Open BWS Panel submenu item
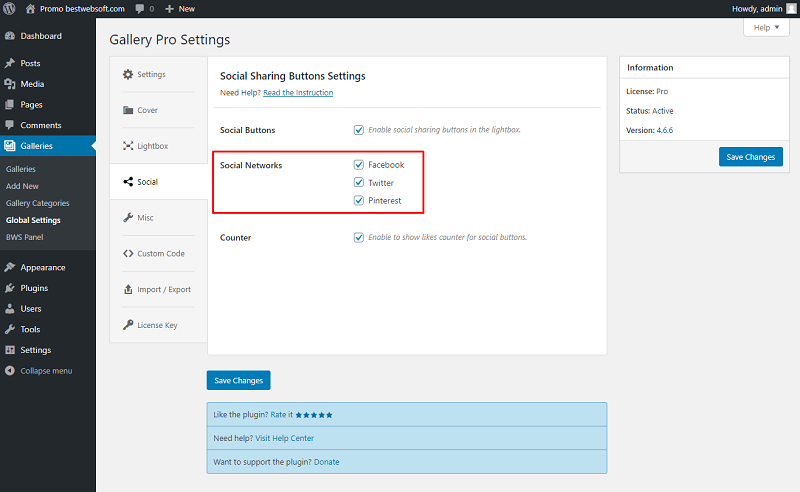This screenshot has width=800, height=492. pyautogui.click(x=24, y=237)
